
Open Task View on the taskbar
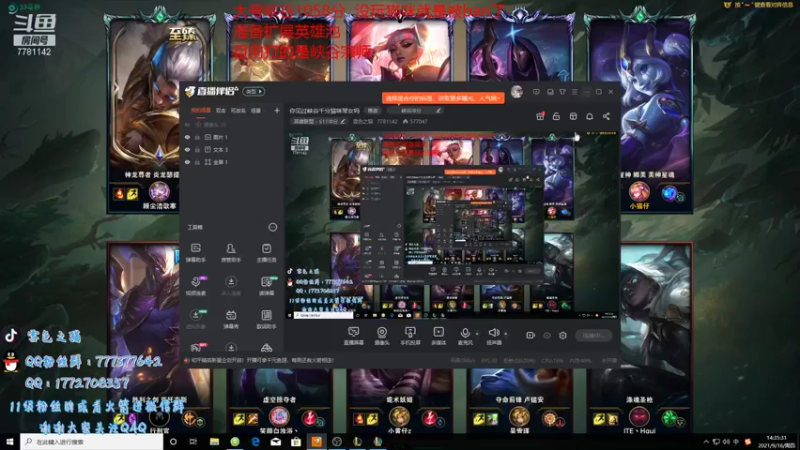(193, 442)
